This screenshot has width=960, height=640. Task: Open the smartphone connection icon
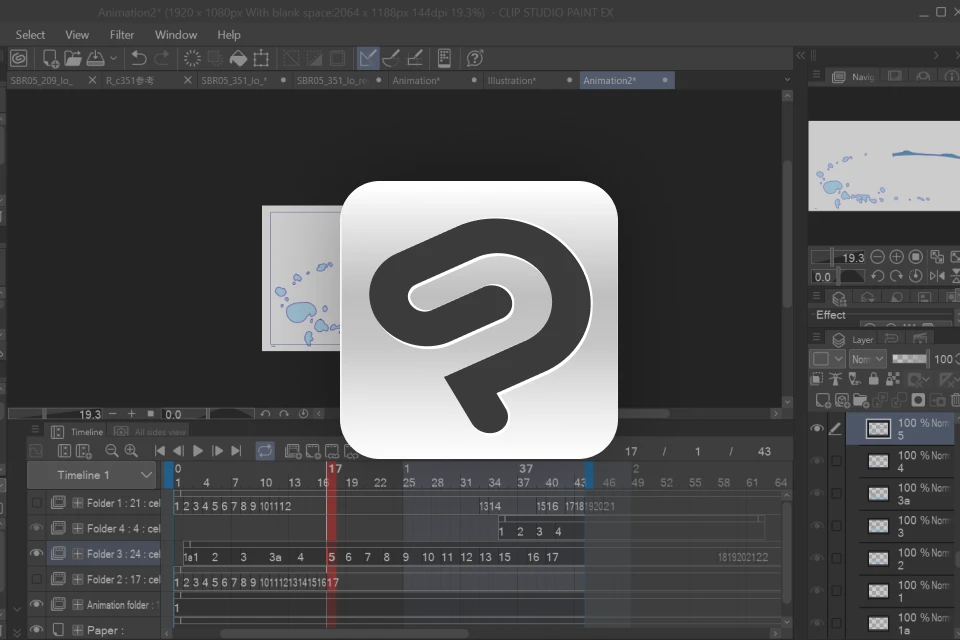[444, 58]
